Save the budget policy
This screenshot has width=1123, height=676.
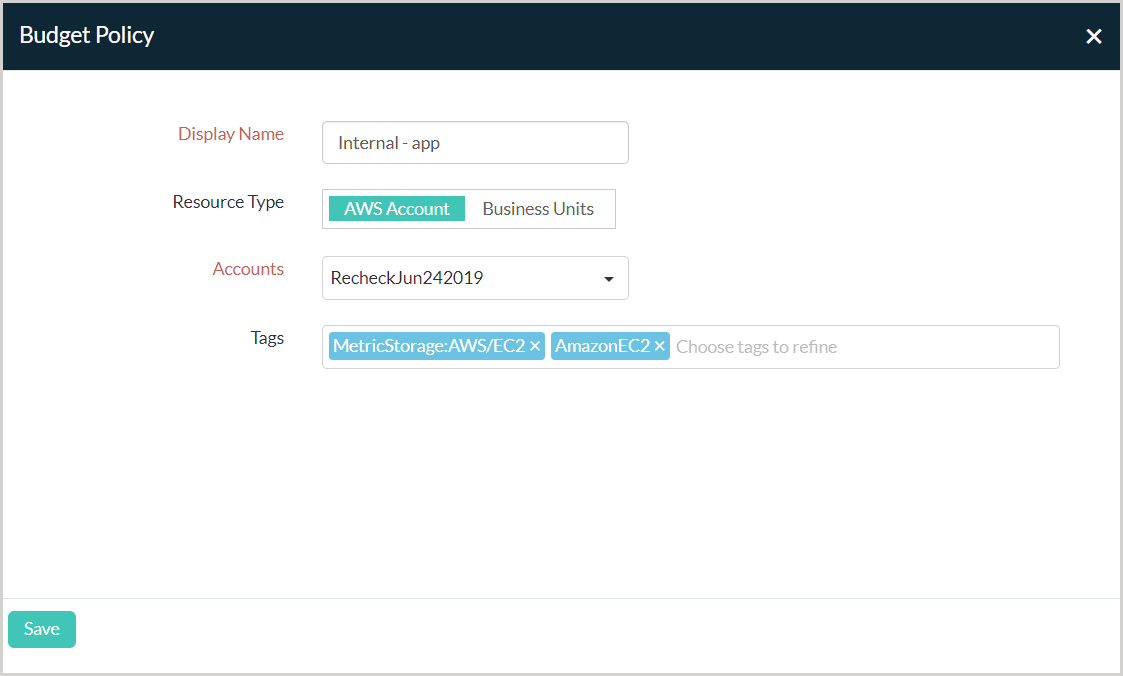41,629
